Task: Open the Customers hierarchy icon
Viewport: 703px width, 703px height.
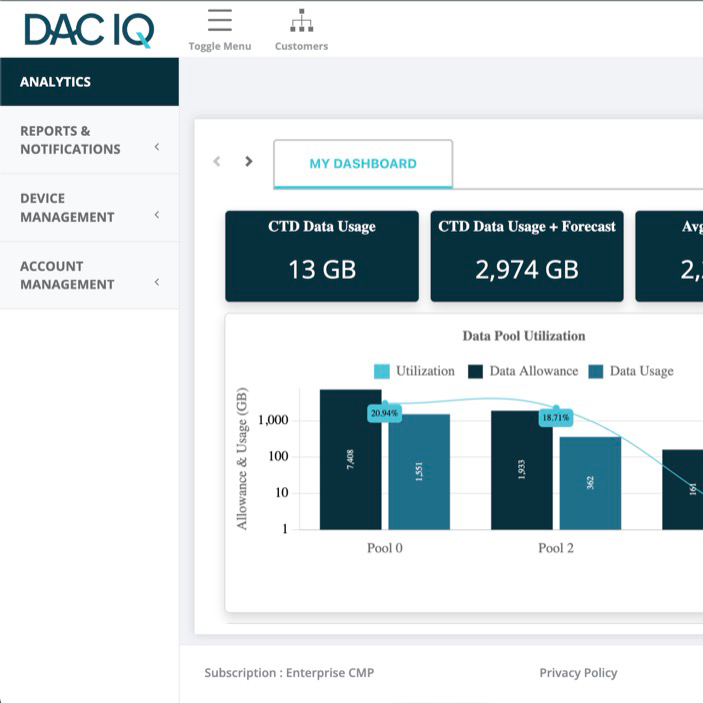Action: click(x=301, y=20)
